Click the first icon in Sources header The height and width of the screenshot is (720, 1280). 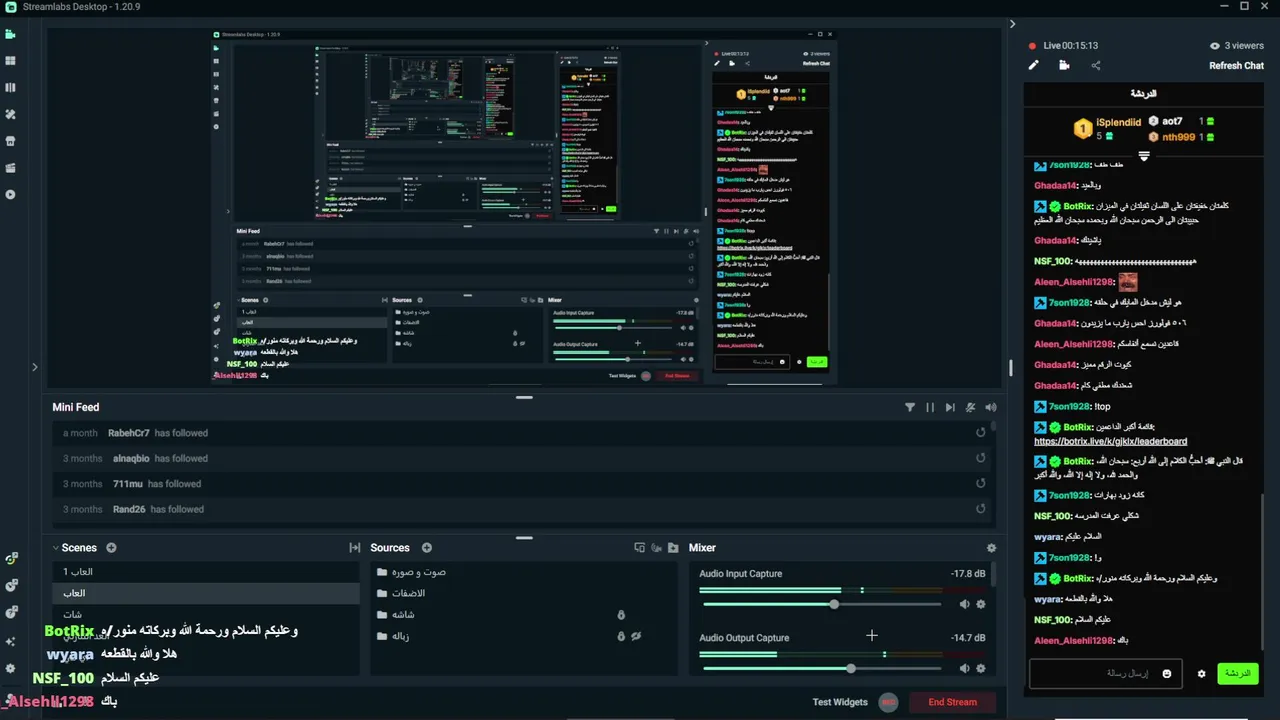(640, 548)
